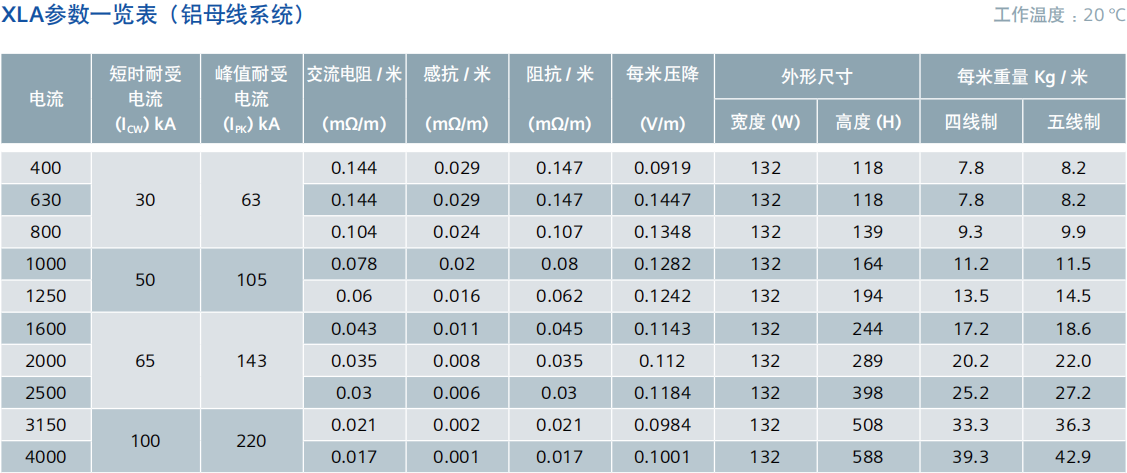Viewport: 1127px width, 473px height.
Task: Select the 电流 column header
Action: [x=46, y=99]
